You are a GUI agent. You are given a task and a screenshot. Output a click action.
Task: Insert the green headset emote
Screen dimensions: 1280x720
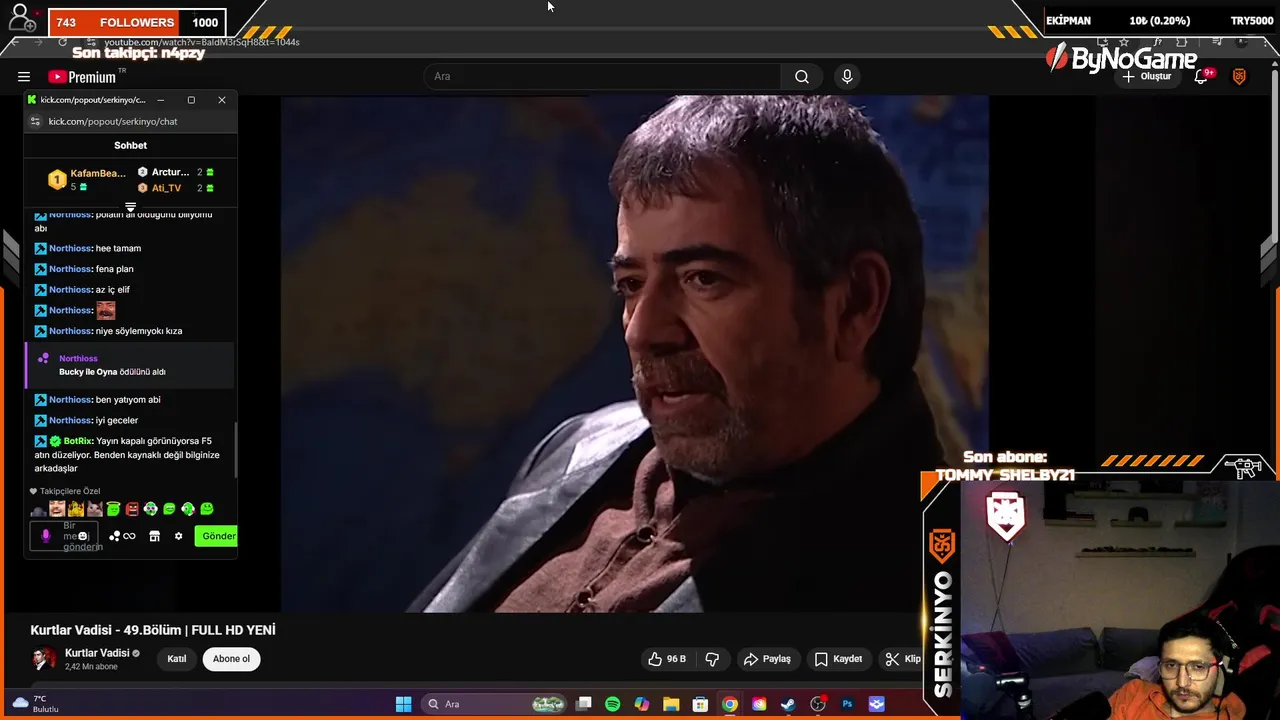pyautogui.click(x=188, y=509)
